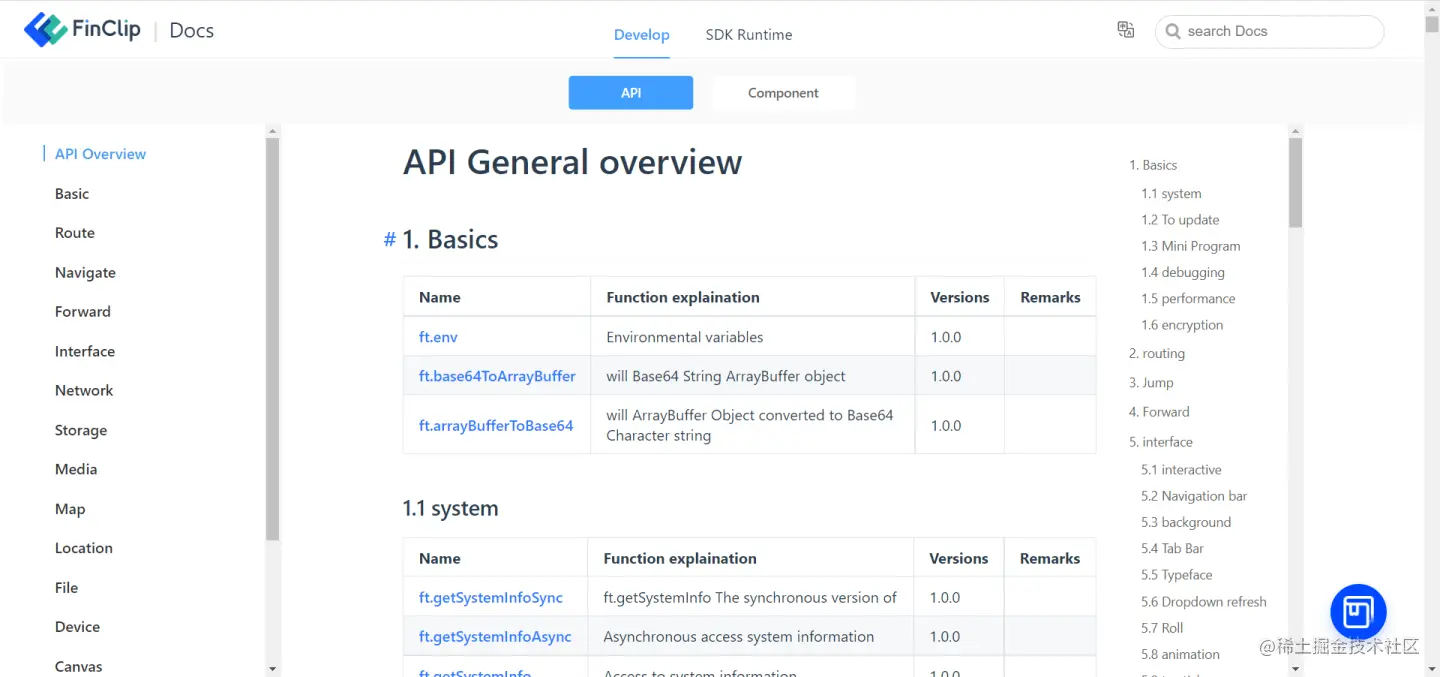Click the search magnifier icon

point(1173,32)
